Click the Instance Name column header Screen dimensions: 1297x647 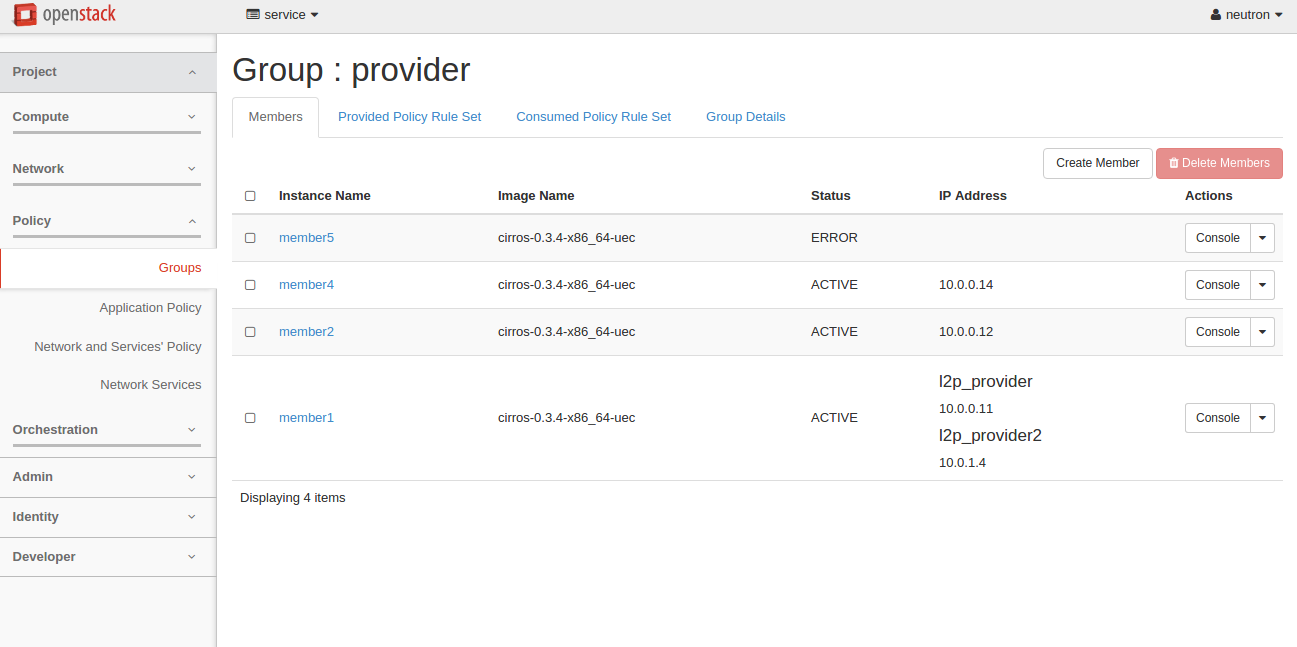click(324, 196)
